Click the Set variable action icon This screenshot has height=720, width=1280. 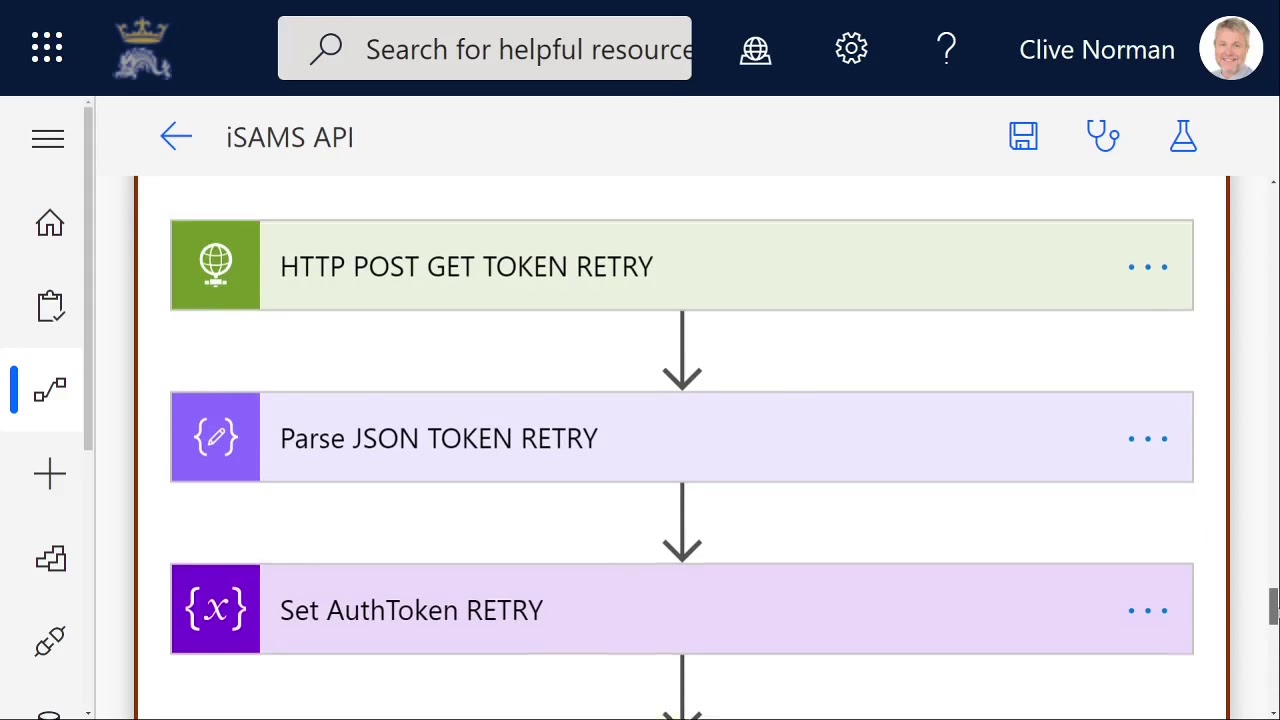click(x=215, y=609)
